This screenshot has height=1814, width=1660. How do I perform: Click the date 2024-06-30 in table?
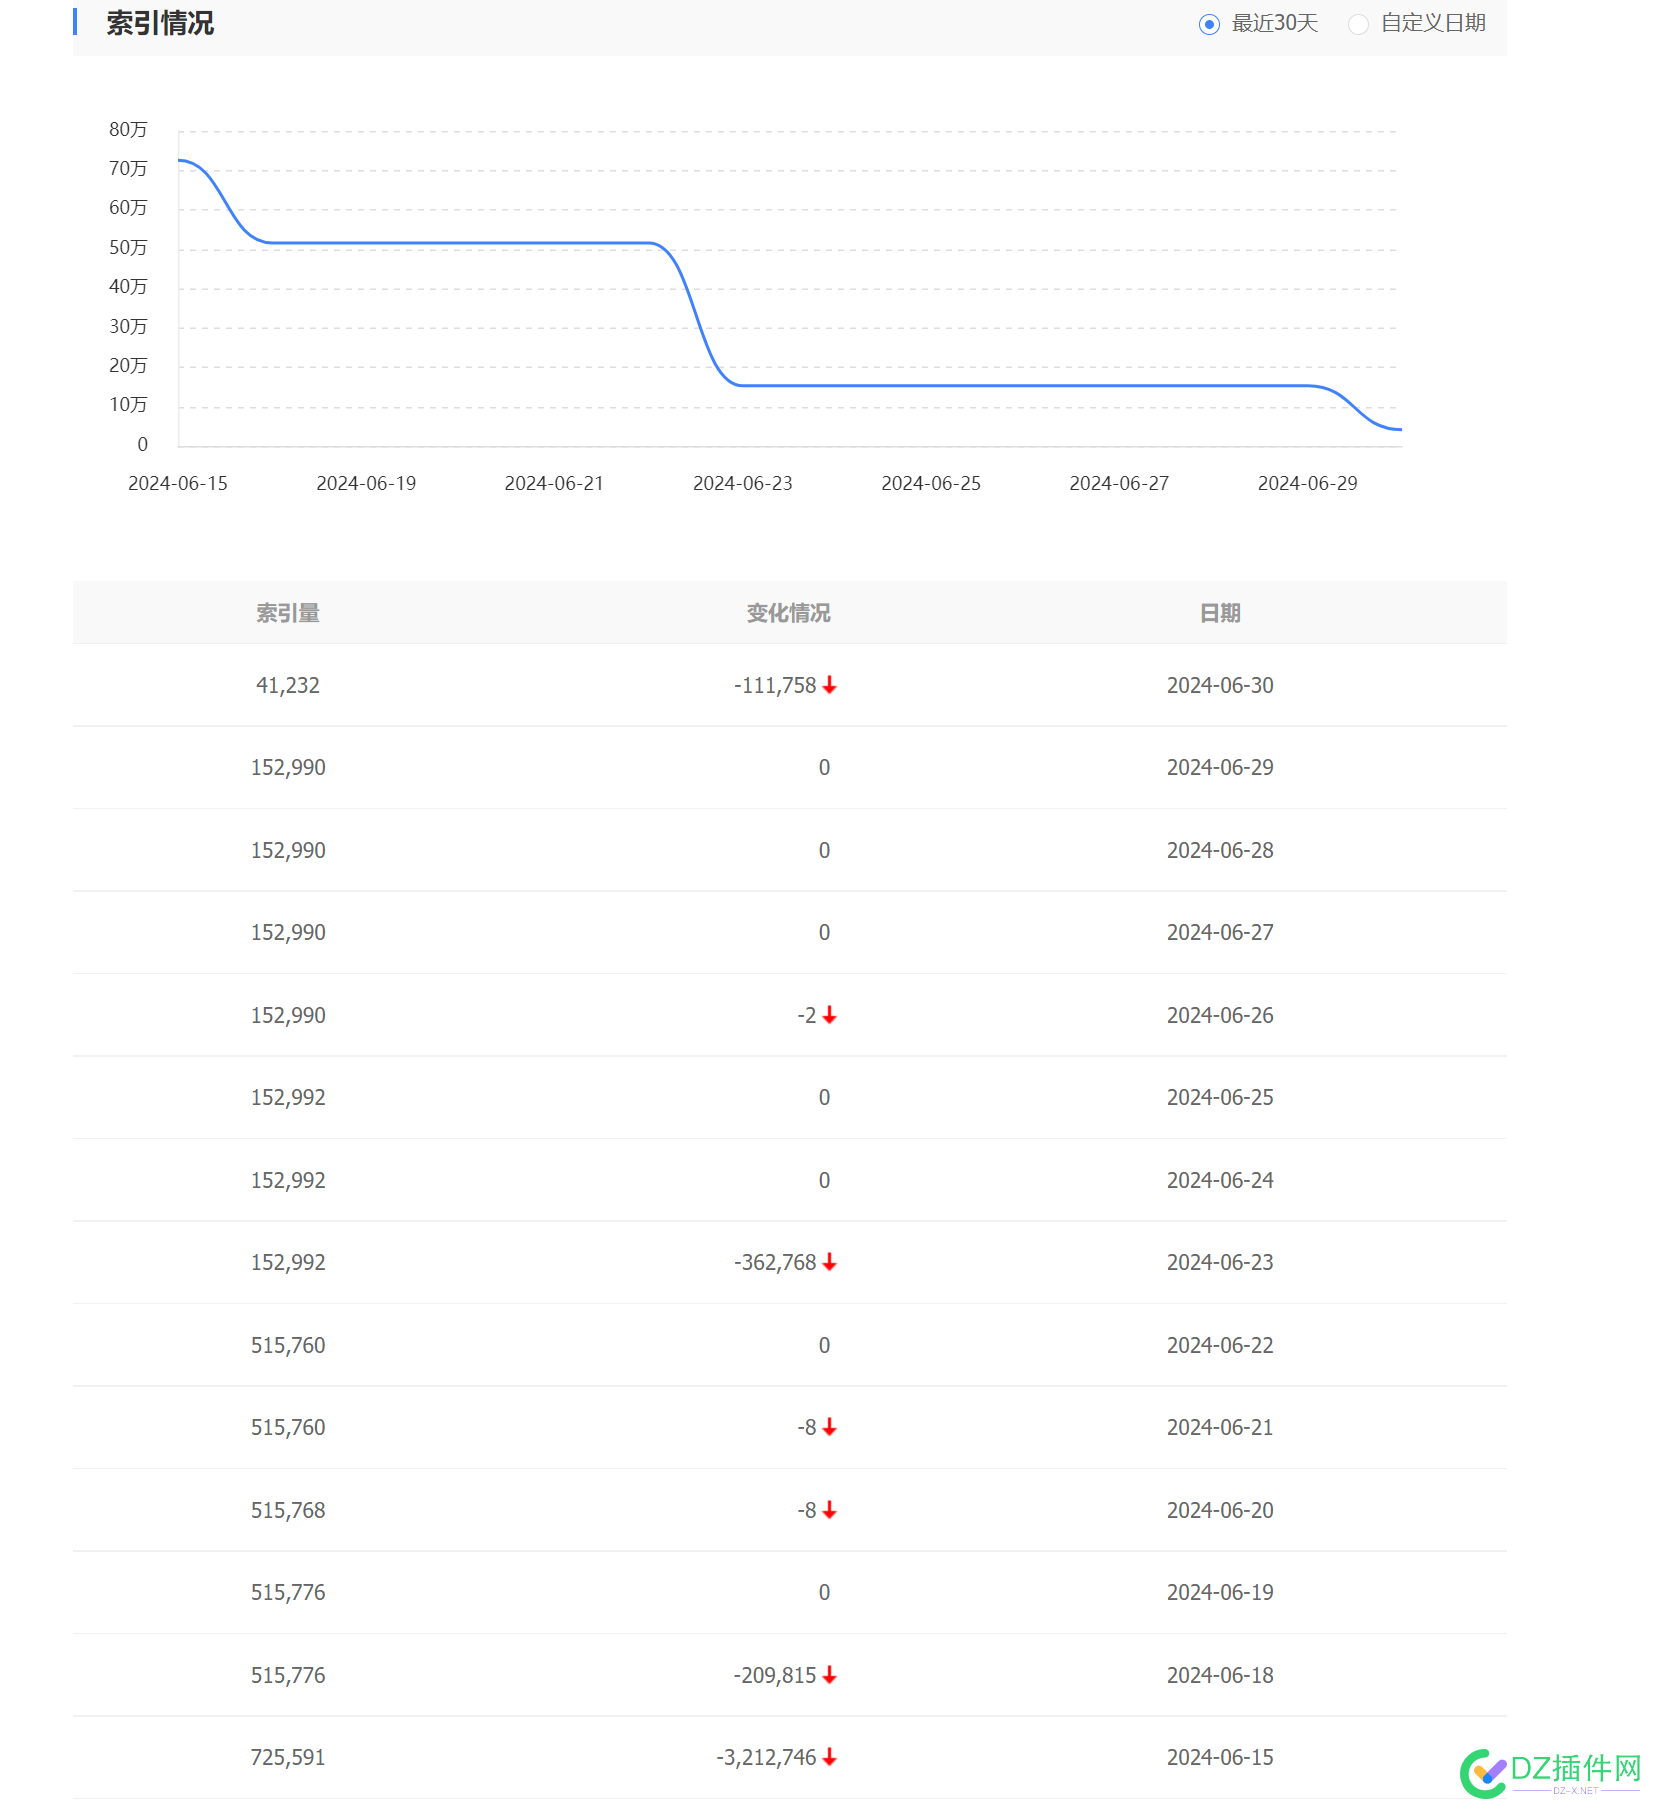pos(1220,685)
